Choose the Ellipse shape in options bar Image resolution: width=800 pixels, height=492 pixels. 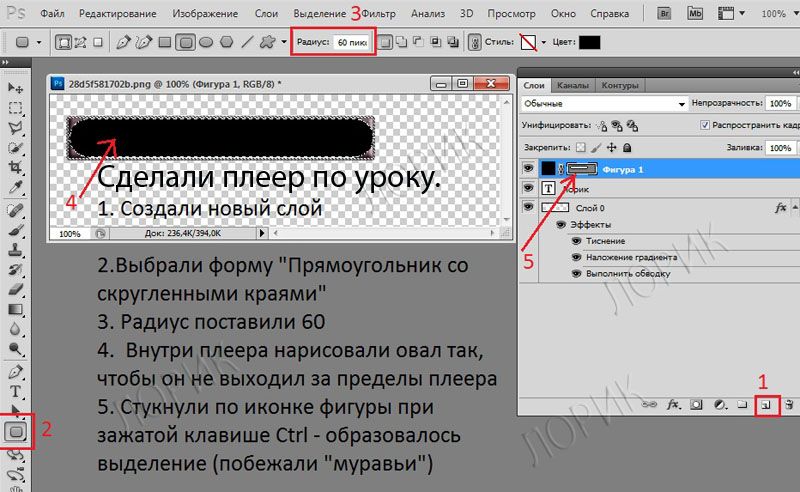pos(206,43)
